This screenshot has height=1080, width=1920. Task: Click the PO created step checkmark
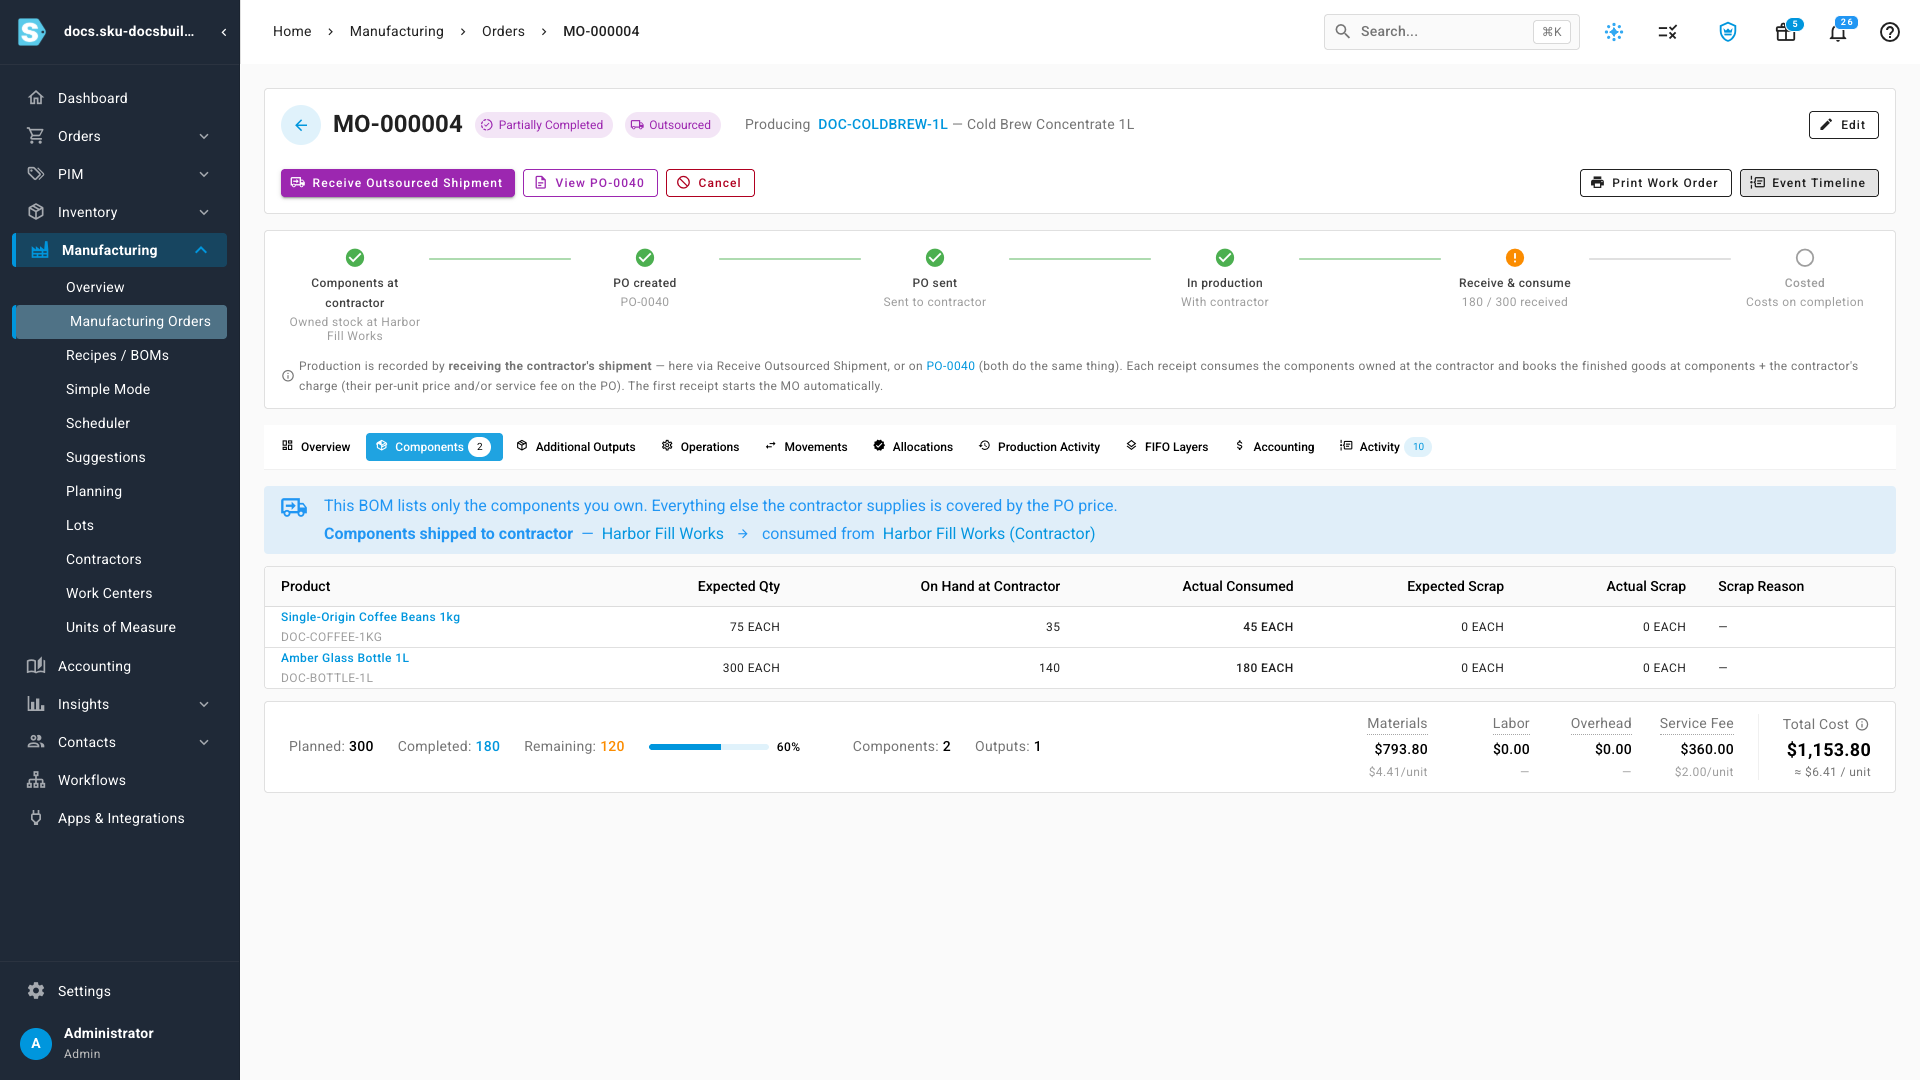[x=645, y=258]
